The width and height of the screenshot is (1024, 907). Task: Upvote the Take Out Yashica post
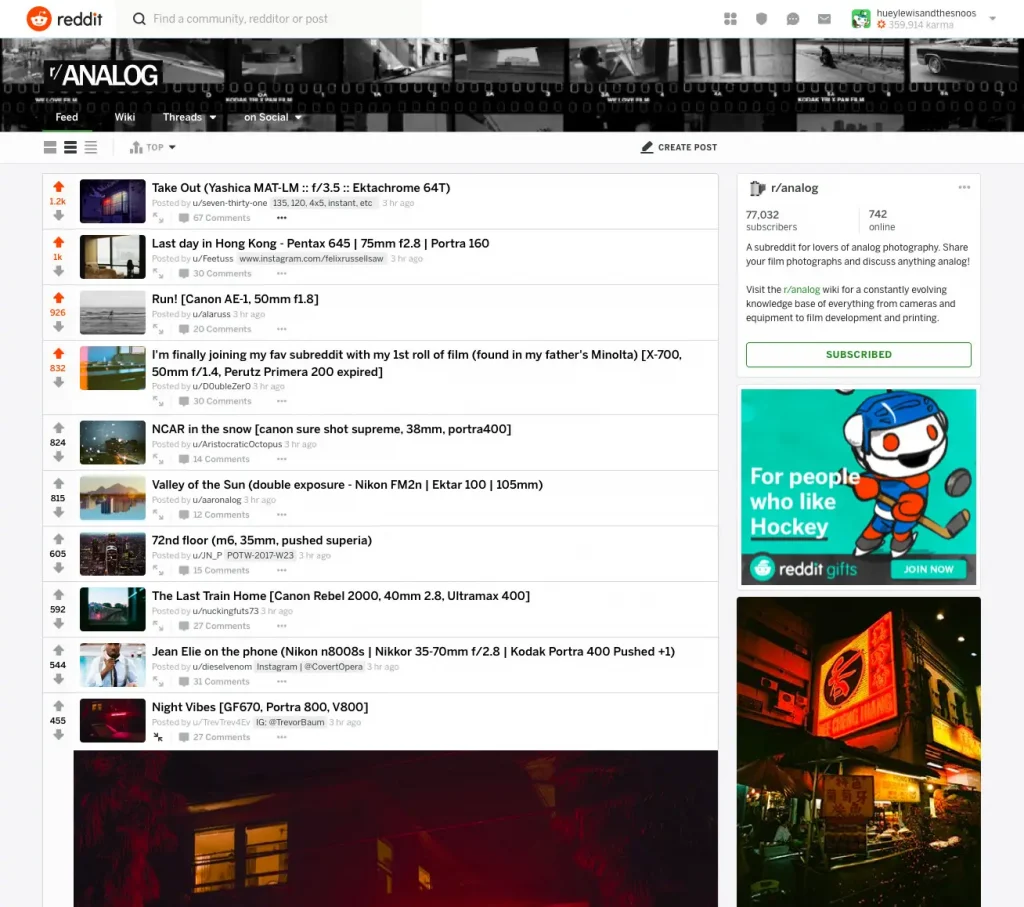click(x=58, y=186)
